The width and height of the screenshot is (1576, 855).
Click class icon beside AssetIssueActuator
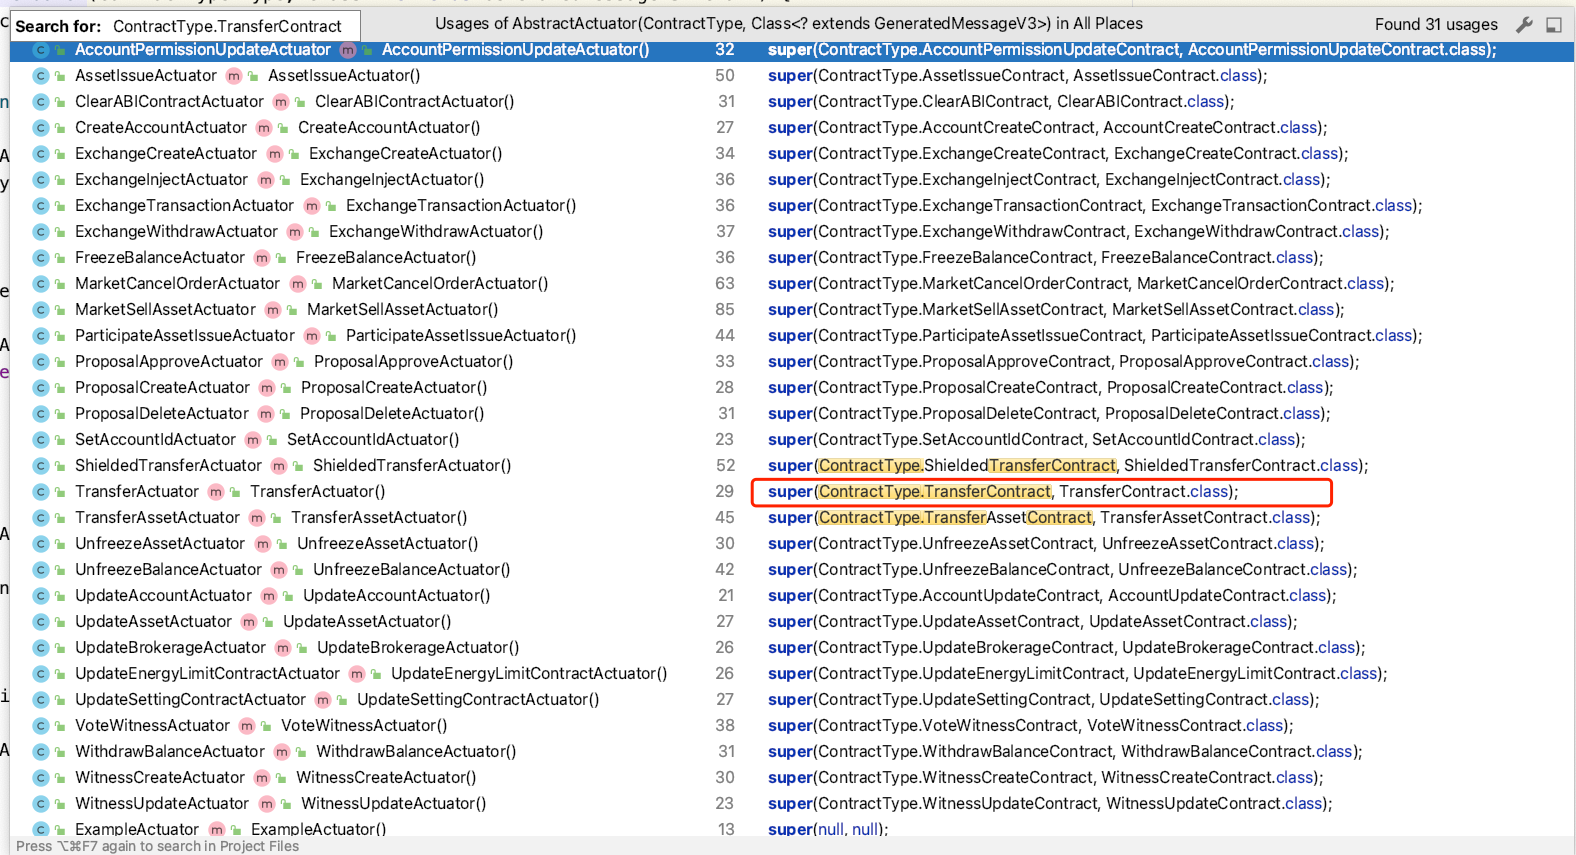41,76
